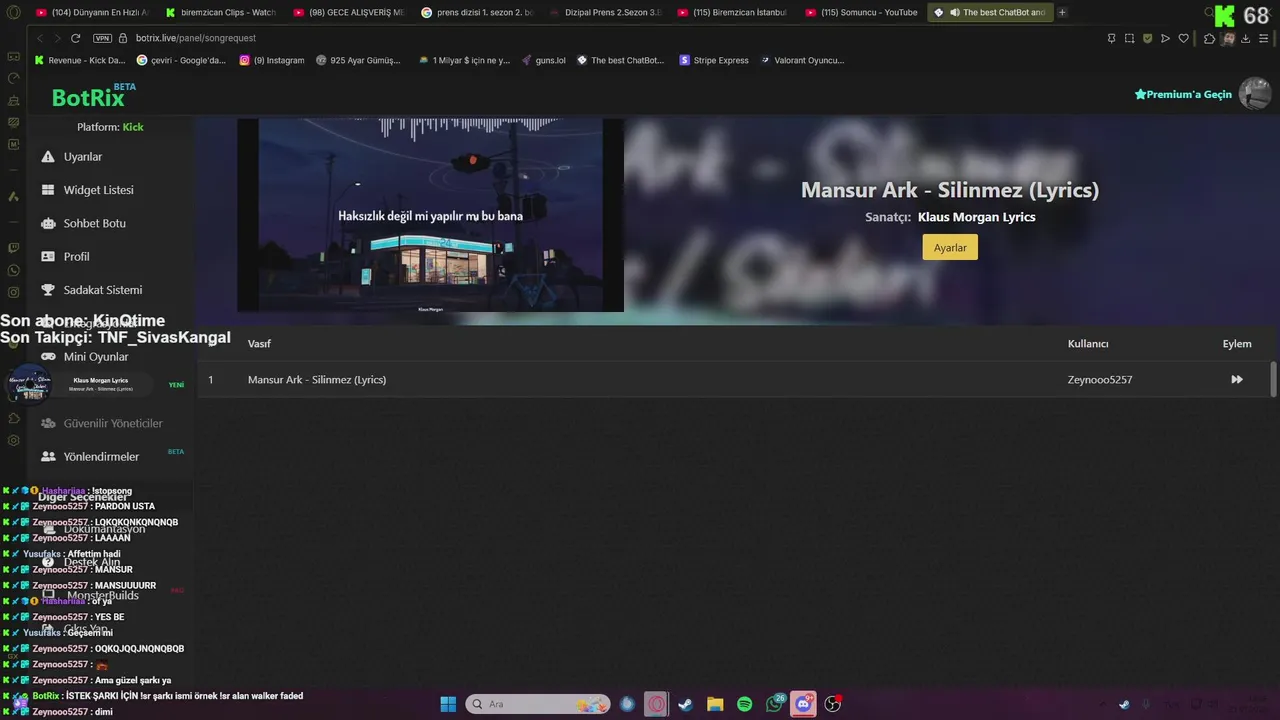
Task: Click the song video thumbnail
Action: tap(430, 216)
